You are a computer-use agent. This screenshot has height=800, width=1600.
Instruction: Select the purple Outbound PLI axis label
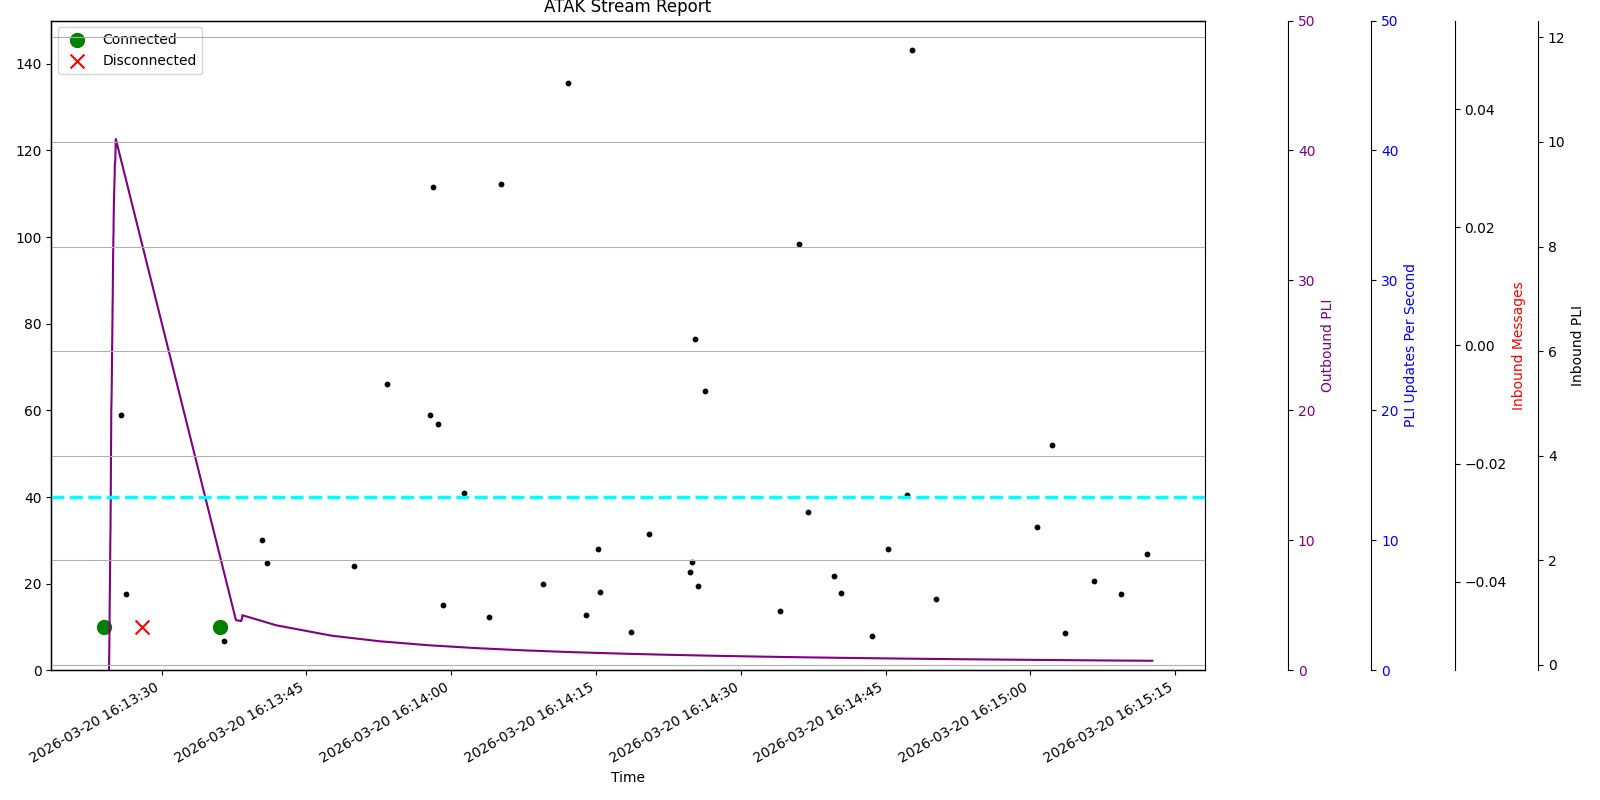pyautogui.click(x=1327, y=345)
